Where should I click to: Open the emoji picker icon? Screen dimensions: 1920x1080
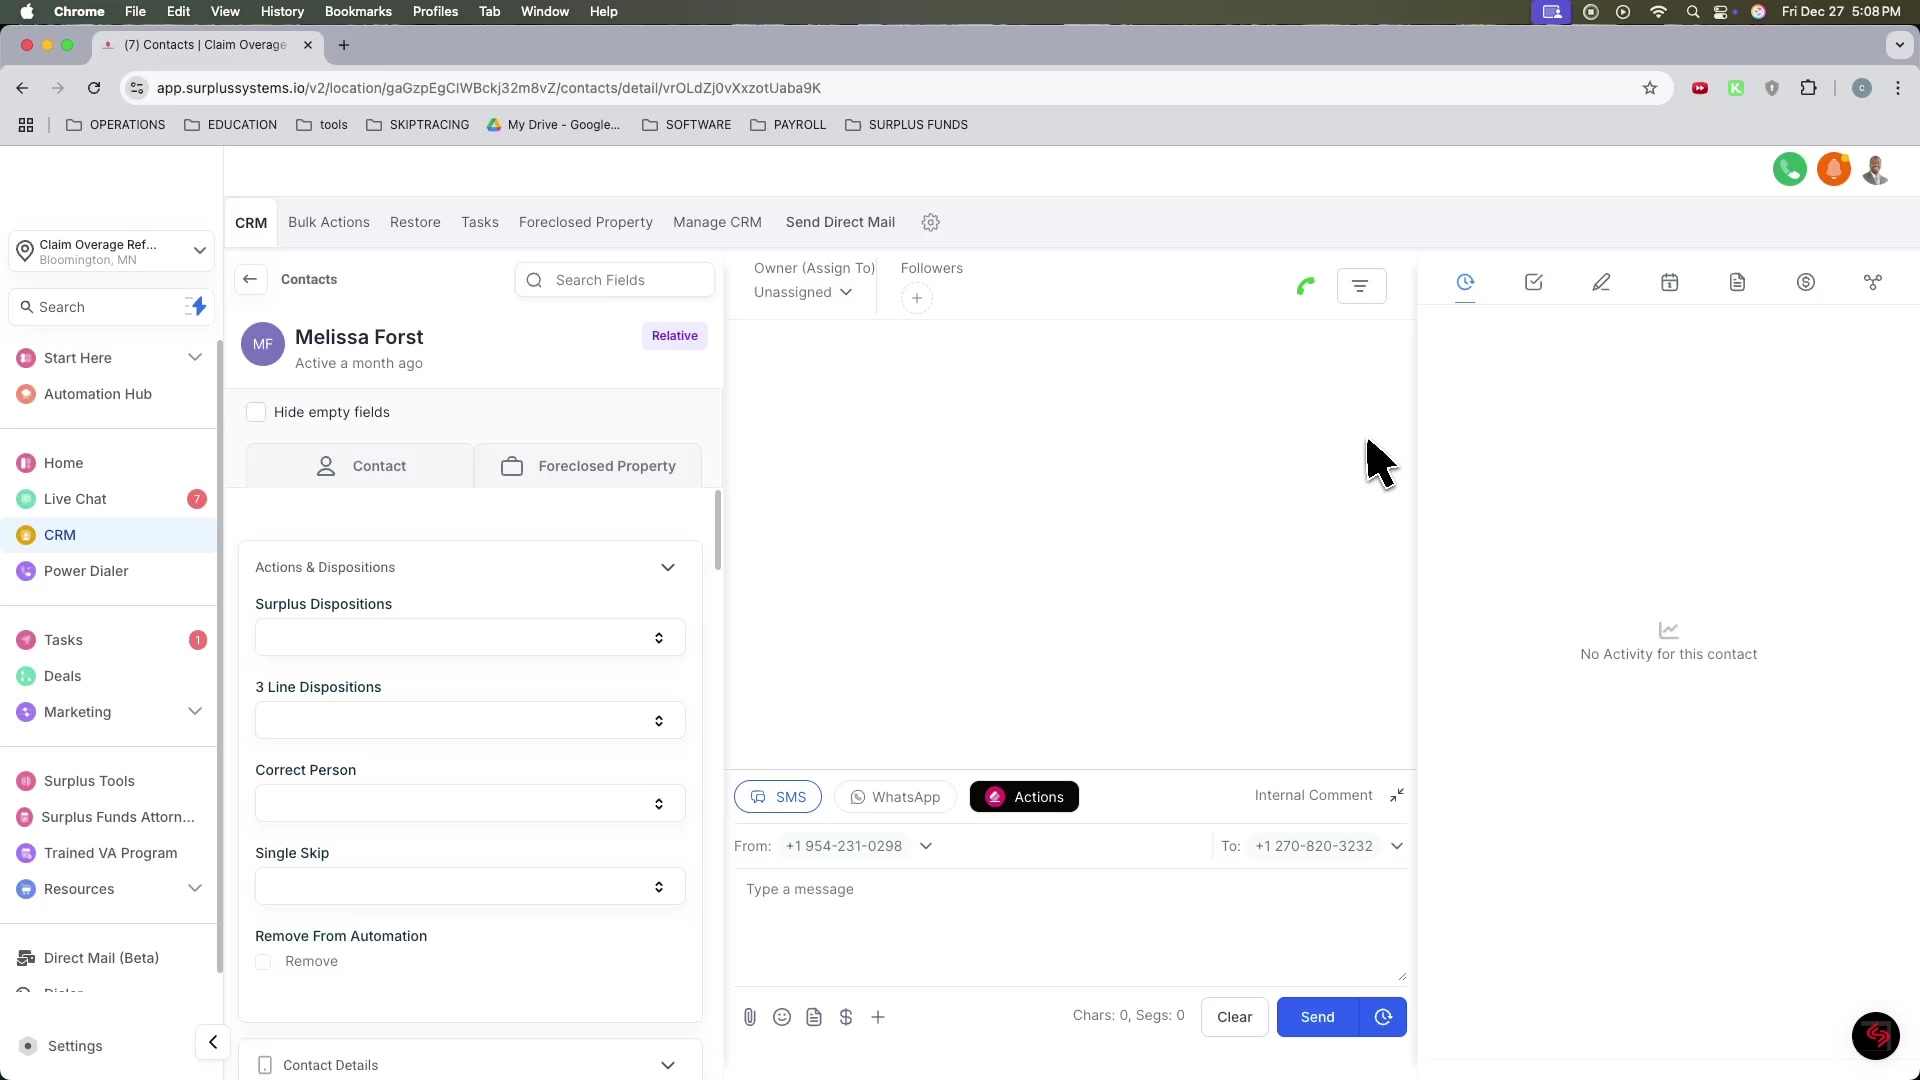coord(782,1017)
